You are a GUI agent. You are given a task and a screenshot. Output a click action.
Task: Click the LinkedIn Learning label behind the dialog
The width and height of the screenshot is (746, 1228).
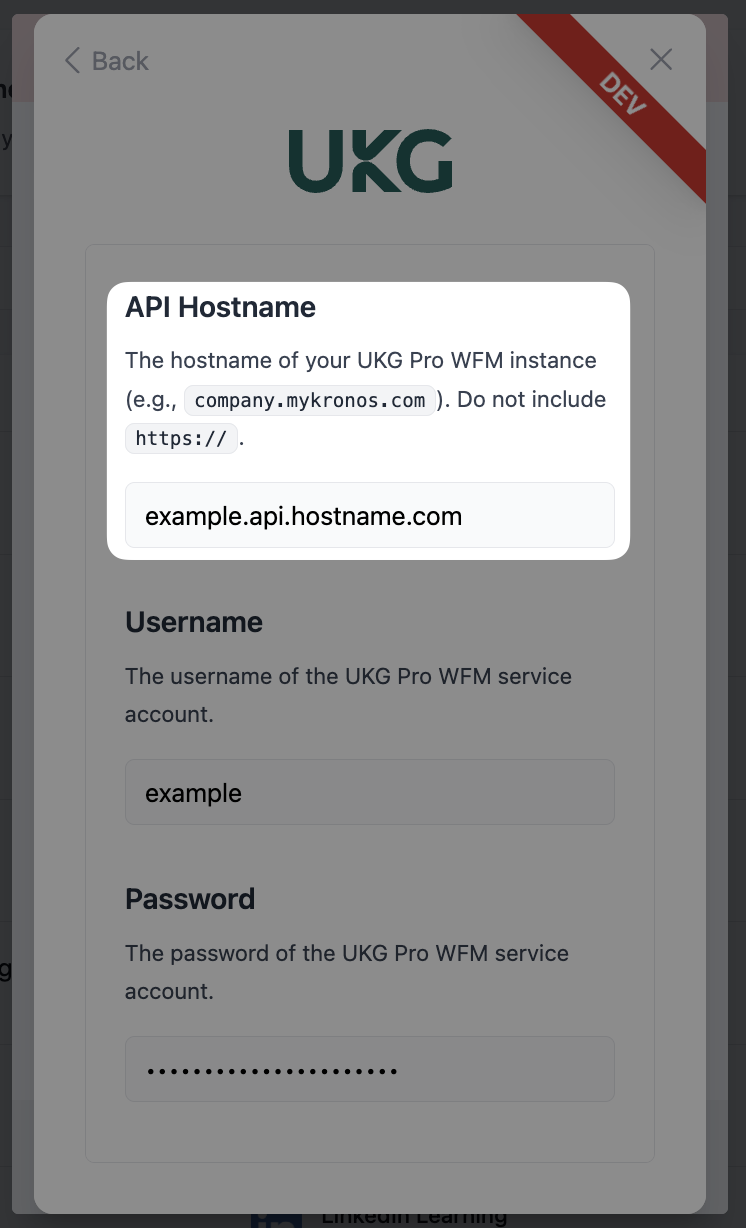point(414,1218)
